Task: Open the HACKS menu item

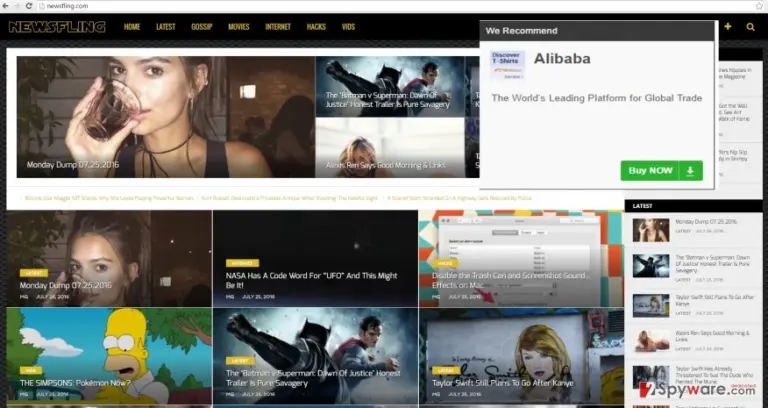Action: [x=316, y=27]
